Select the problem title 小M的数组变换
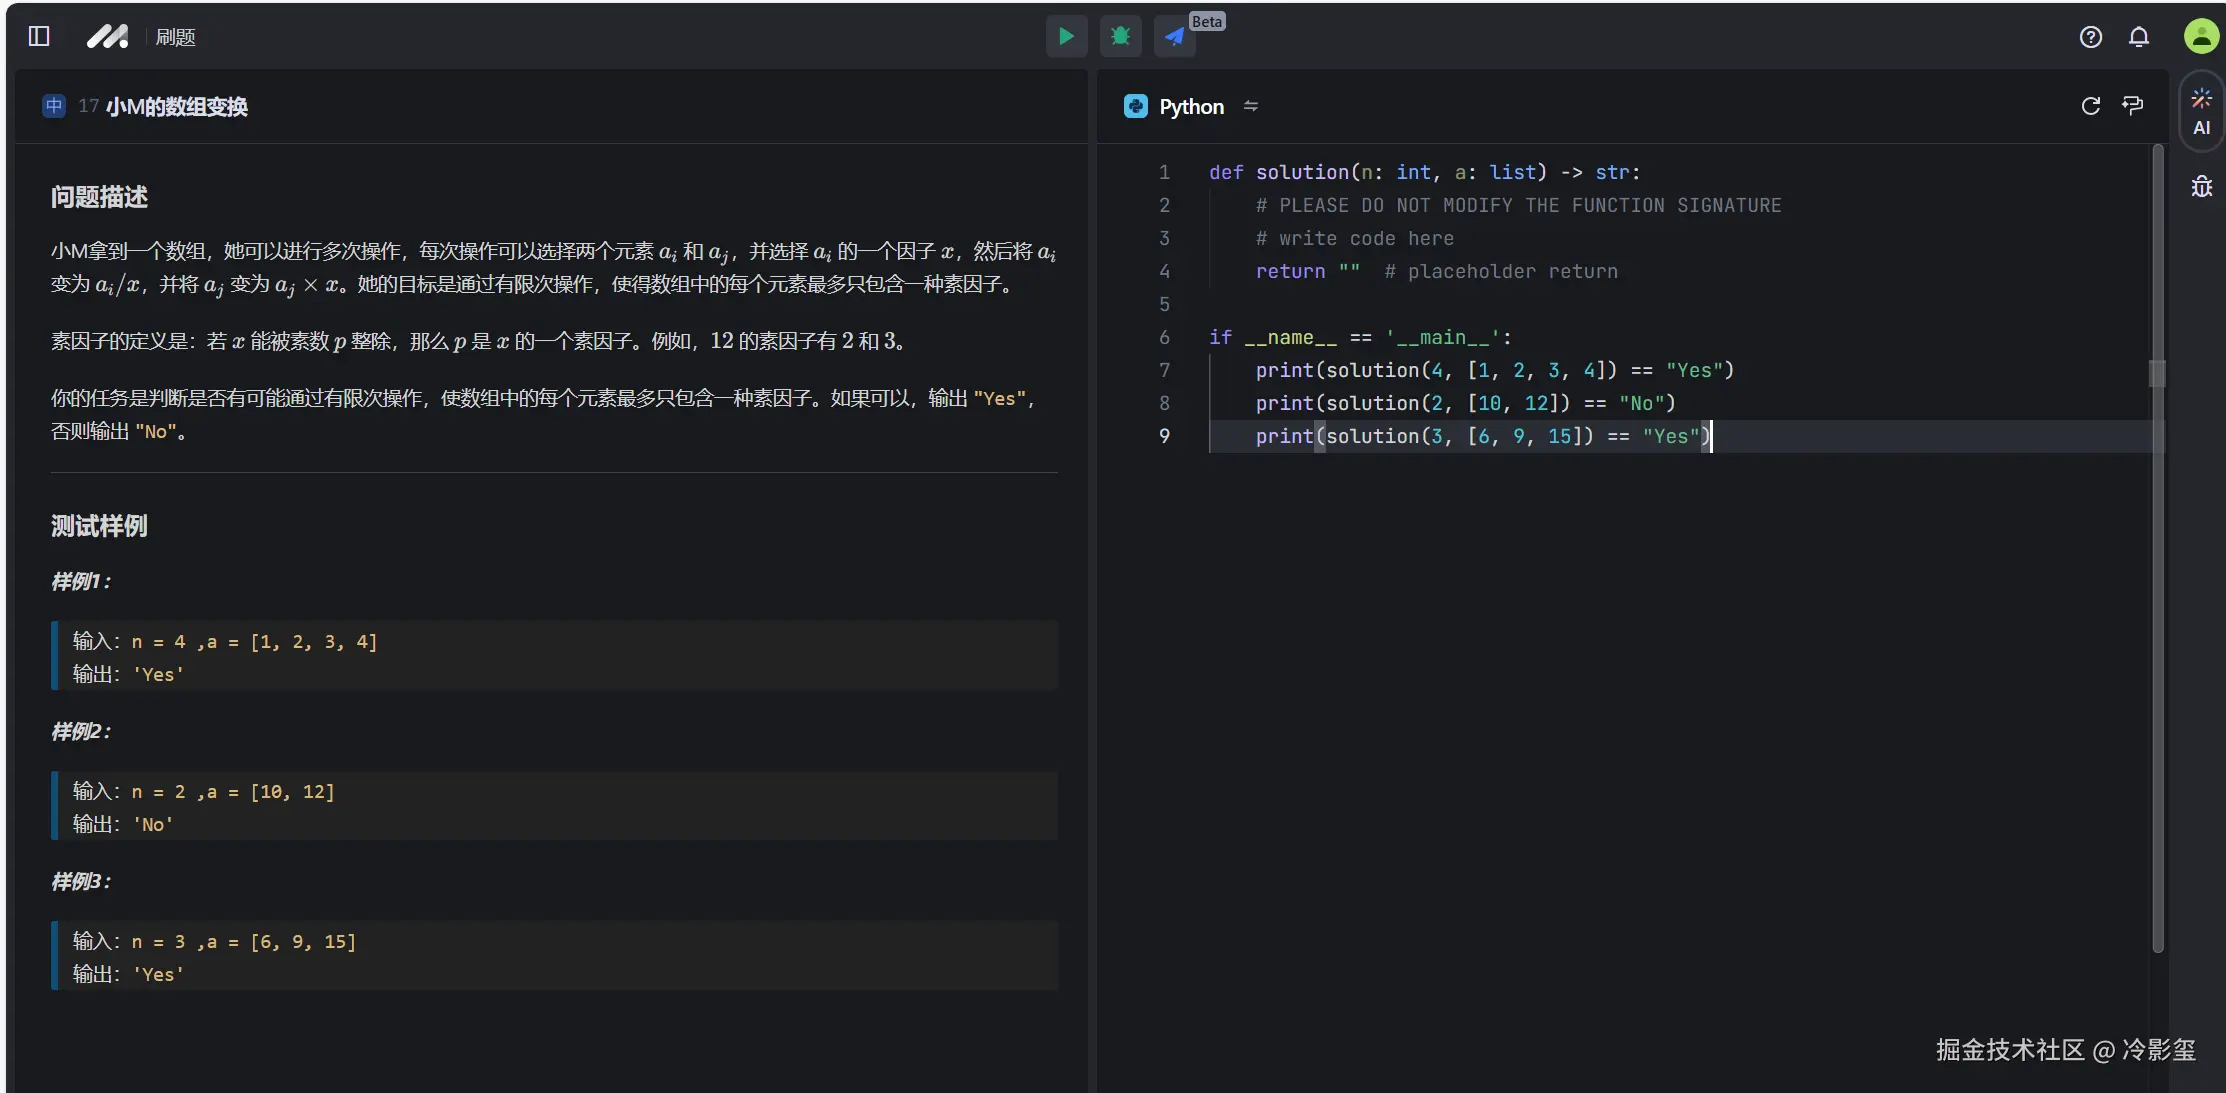Screen dimensions: 2226x1093 (178, 106)
